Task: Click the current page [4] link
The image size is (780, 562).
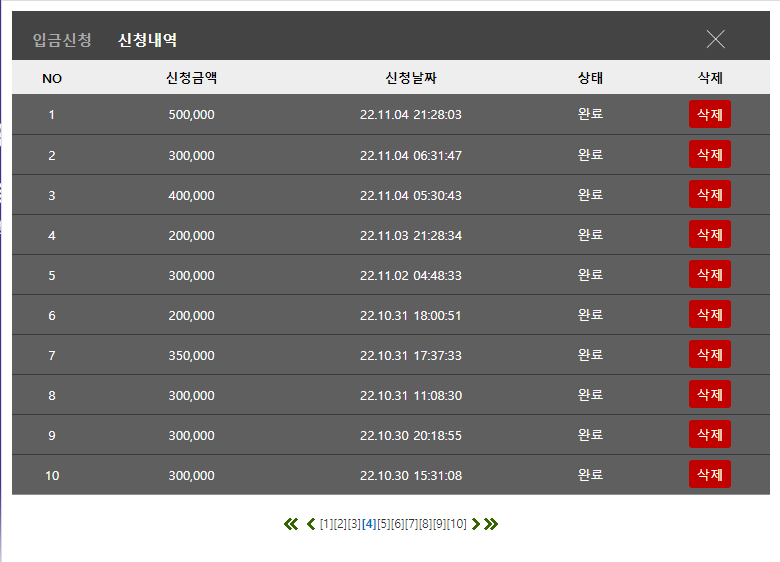Action: [369, 524]
